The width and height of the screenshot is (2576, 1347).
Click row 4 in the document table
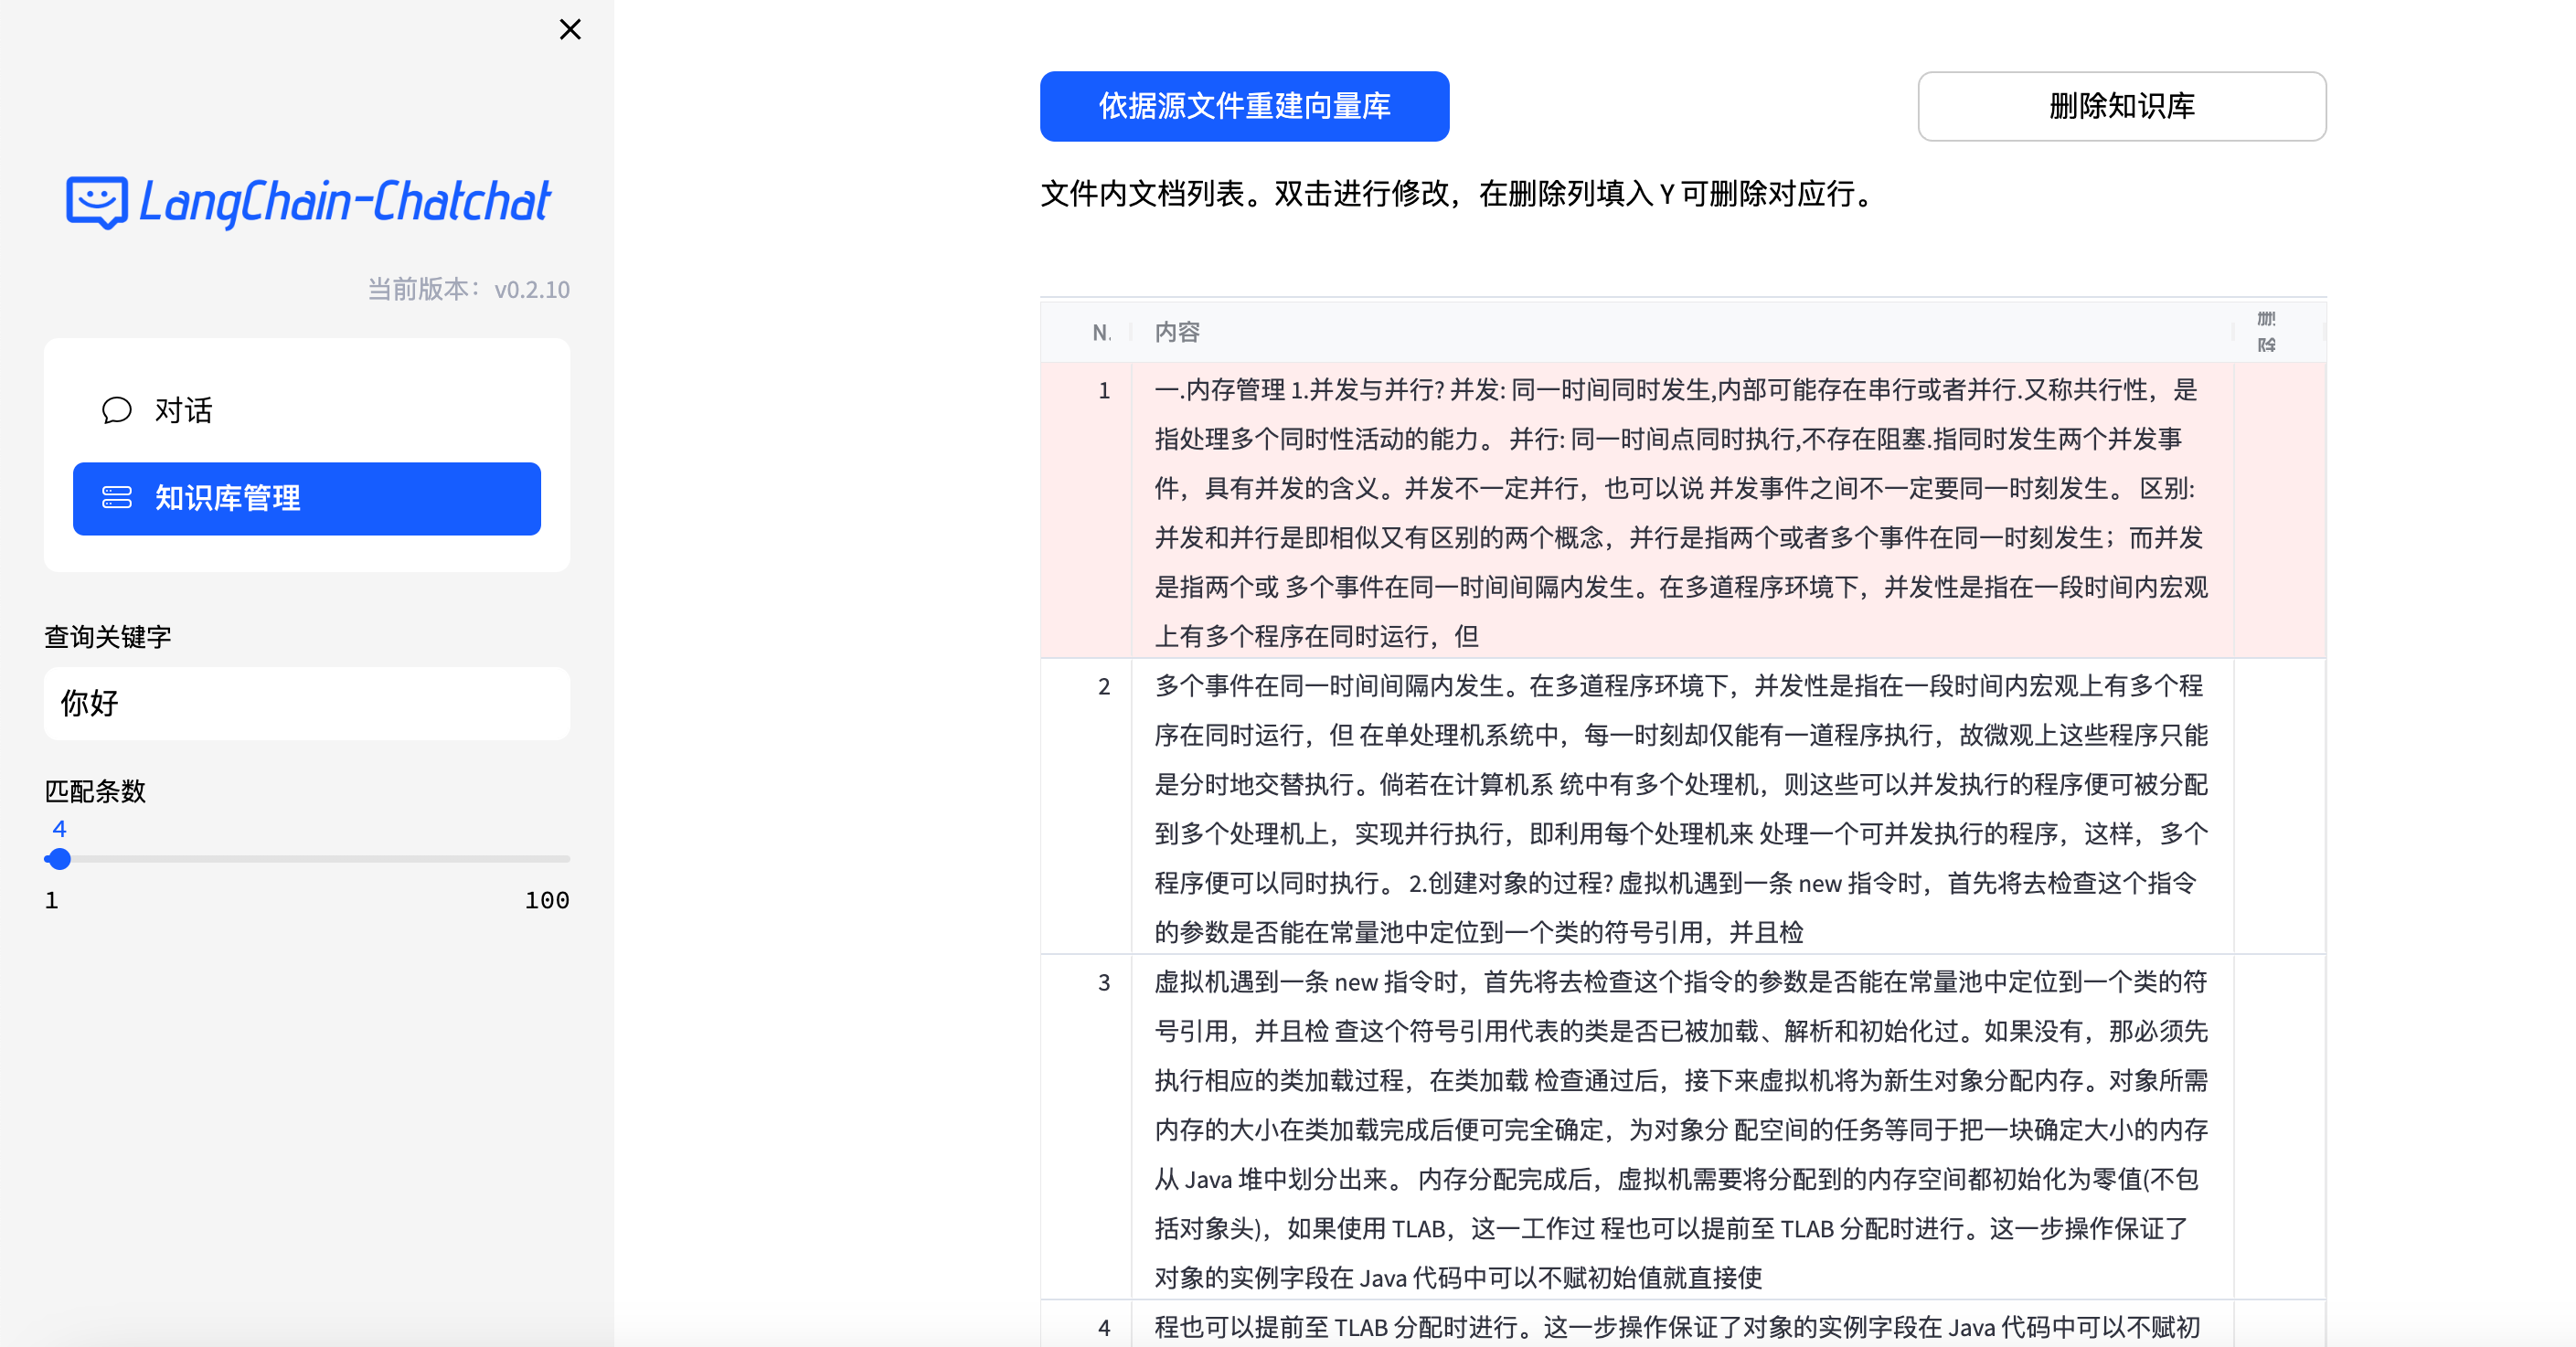(1680, 1328)
